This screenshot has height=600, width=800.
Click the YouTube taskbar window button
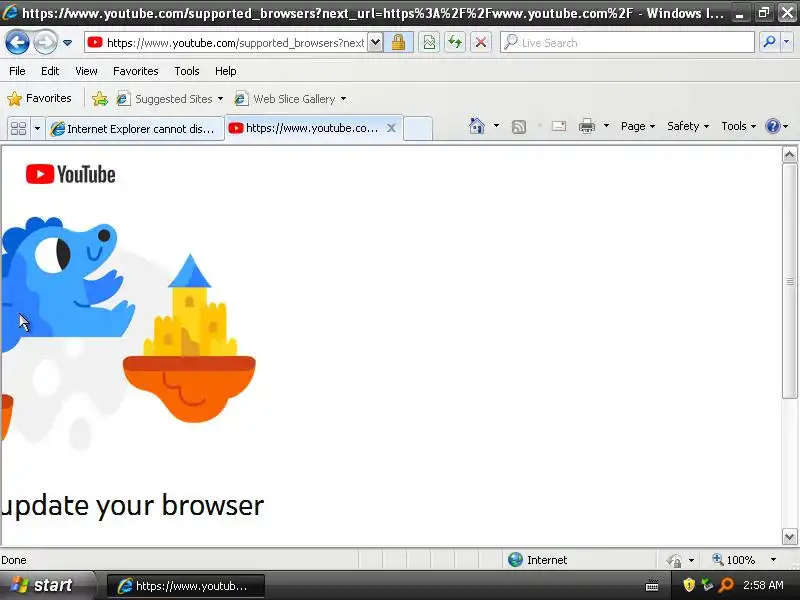tap(185, 586)
